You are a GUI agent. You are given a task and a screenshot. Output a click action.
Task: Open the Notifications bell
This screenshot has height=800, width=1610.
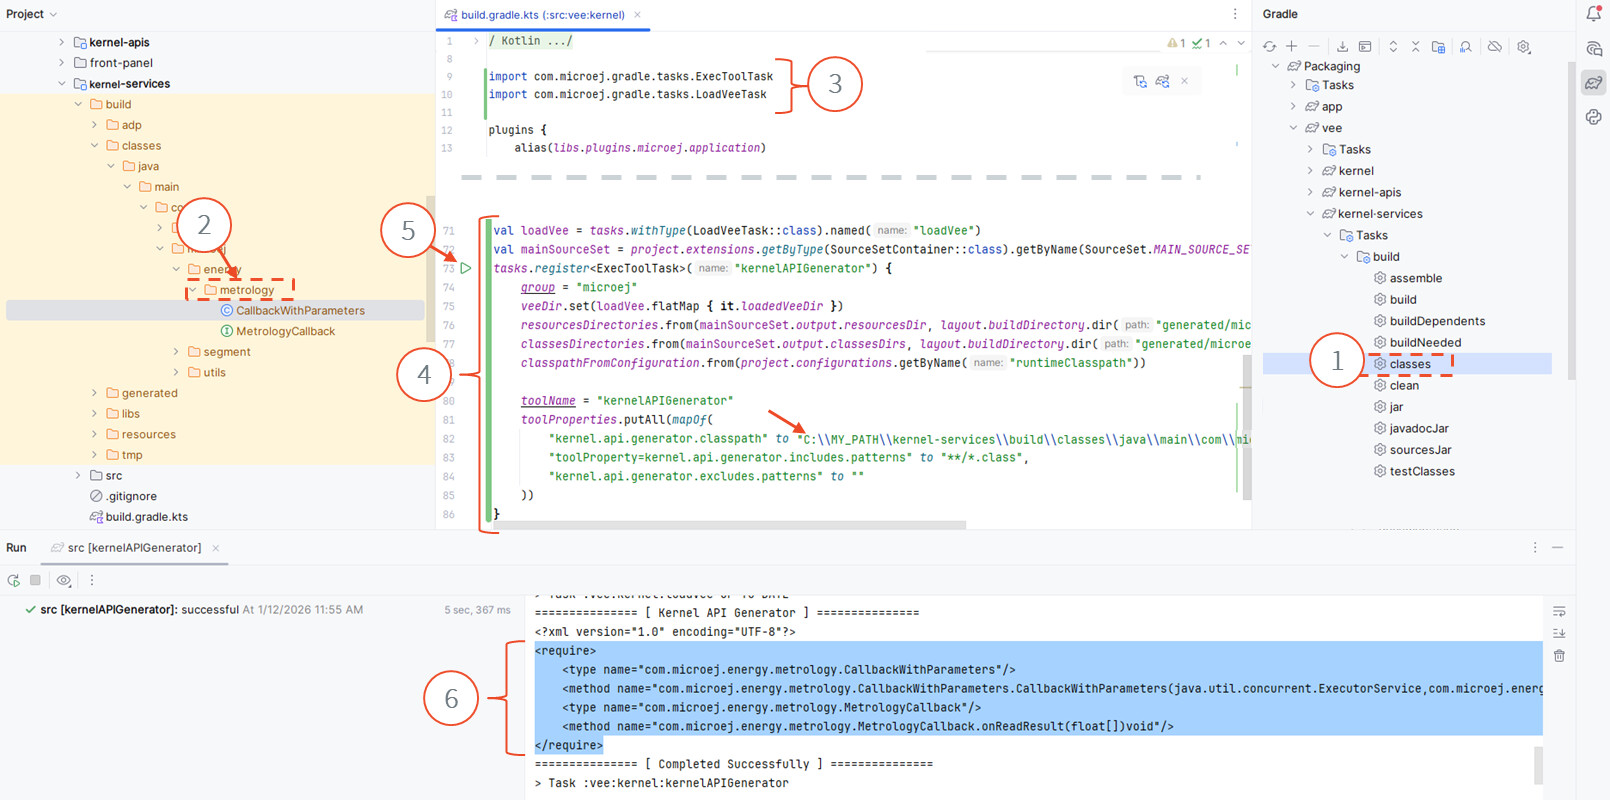point(1593,14)
